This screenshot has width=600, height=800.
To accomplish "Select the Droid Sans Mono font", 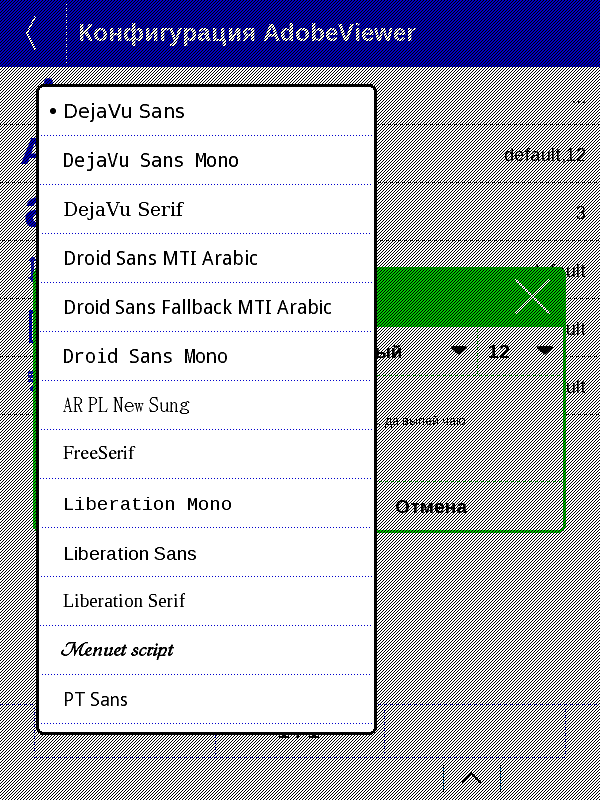I will [x=207, y=356].
